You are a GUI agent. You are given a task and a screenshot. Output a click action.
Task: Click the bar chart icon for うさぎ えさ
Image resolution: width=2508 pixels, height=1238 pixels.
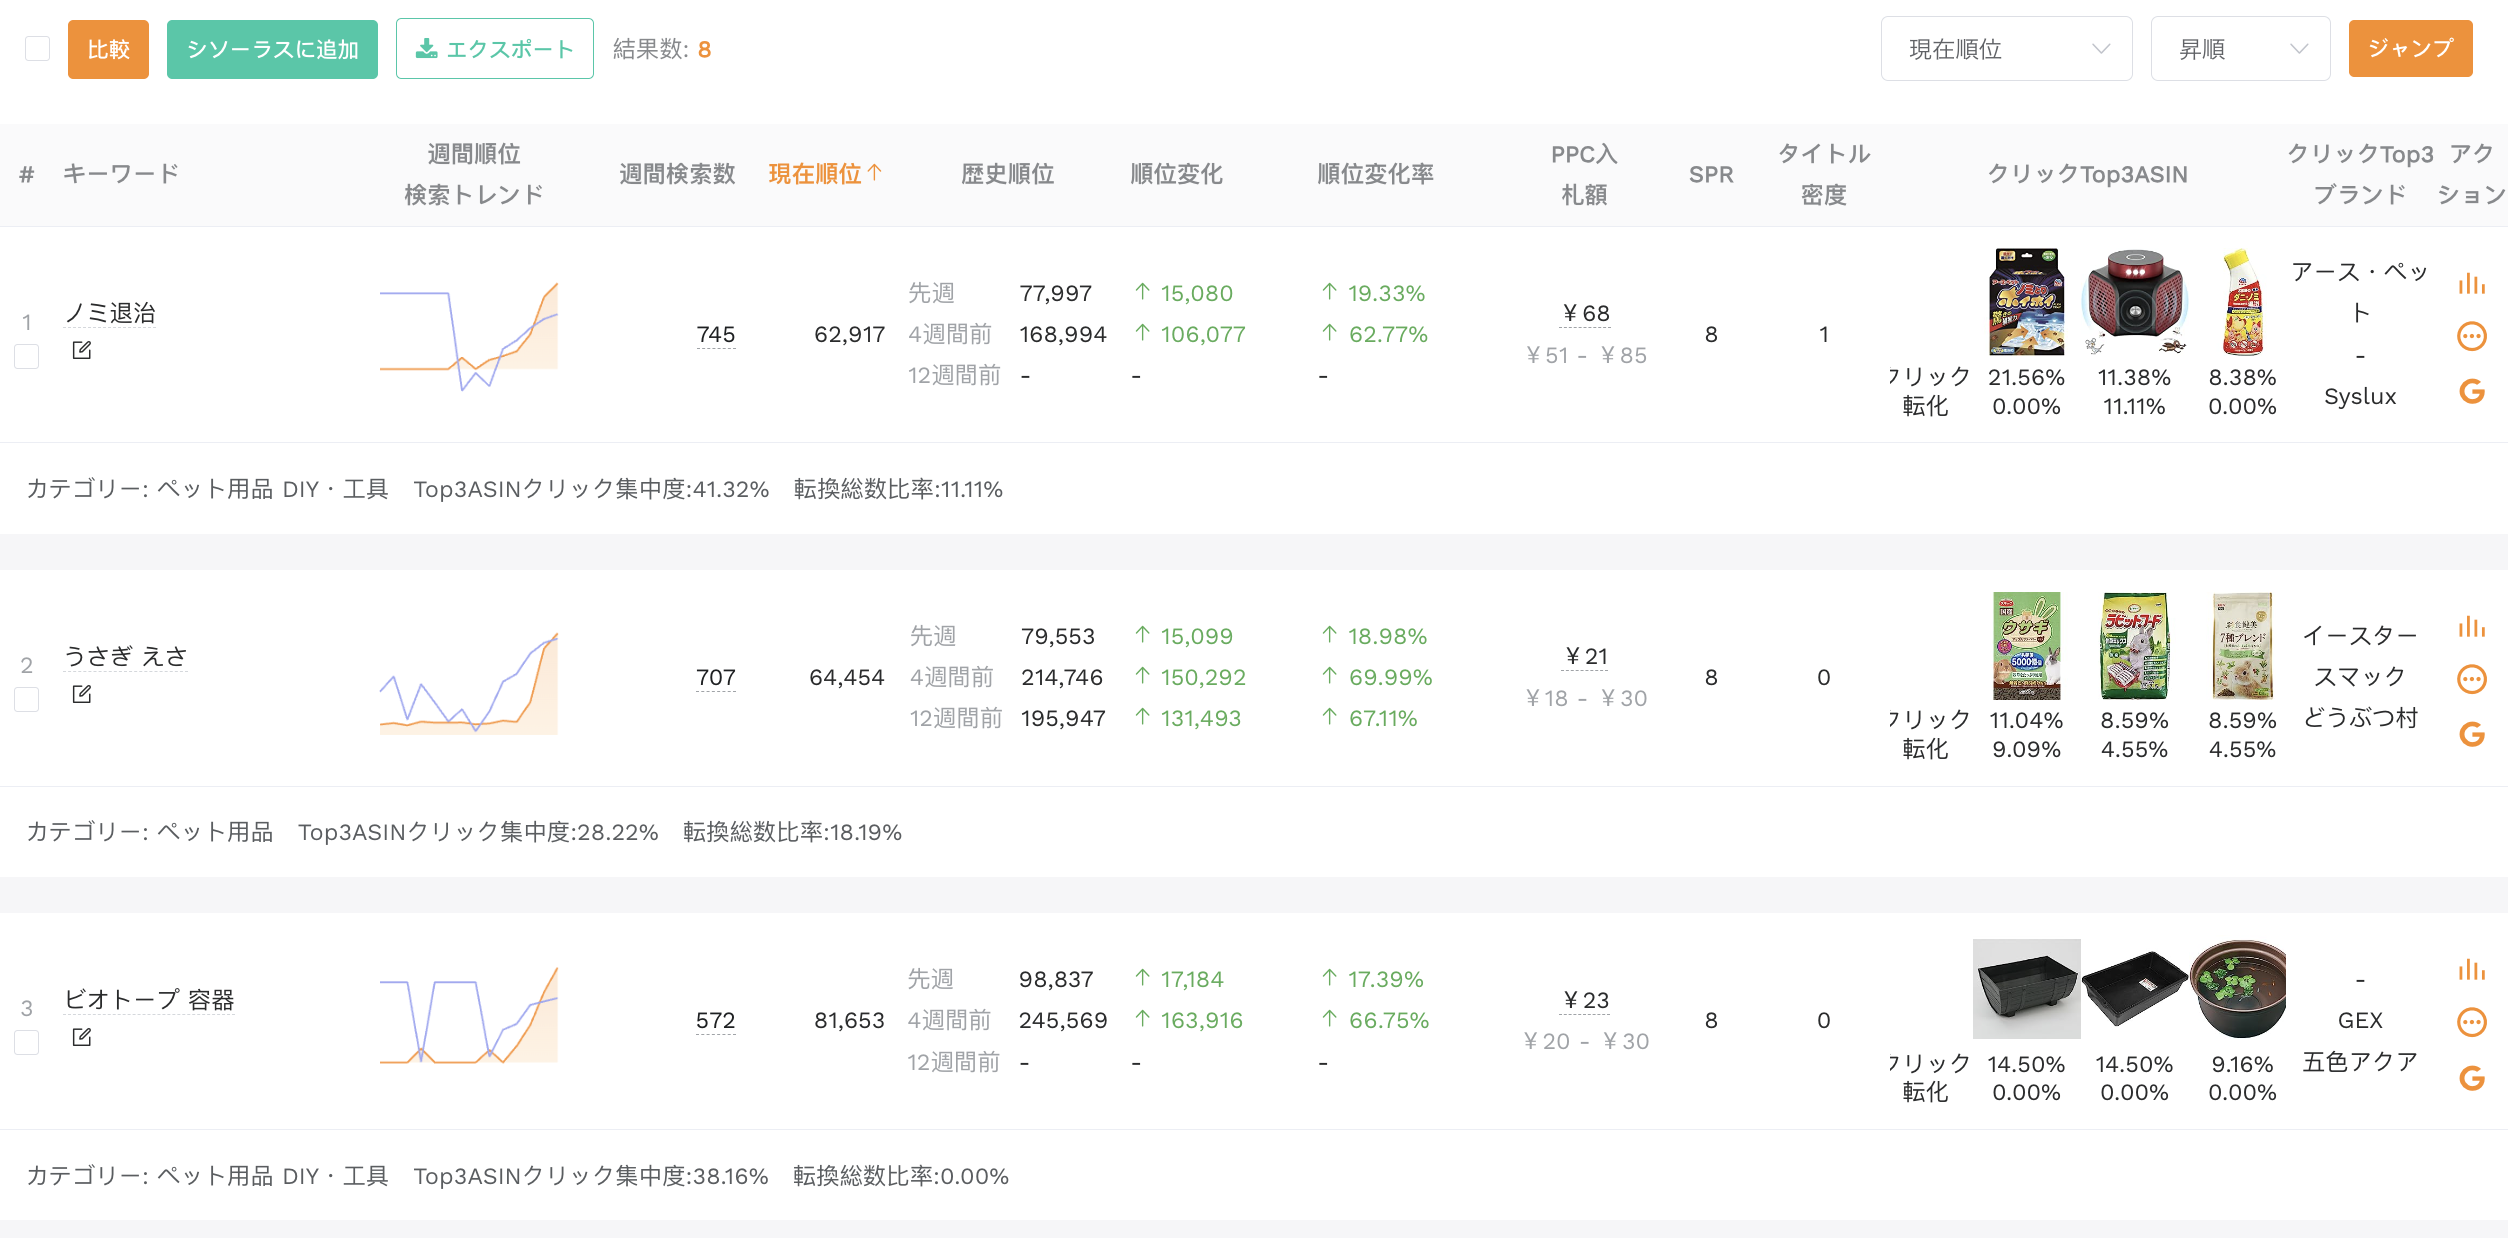tap(2471, 627)
